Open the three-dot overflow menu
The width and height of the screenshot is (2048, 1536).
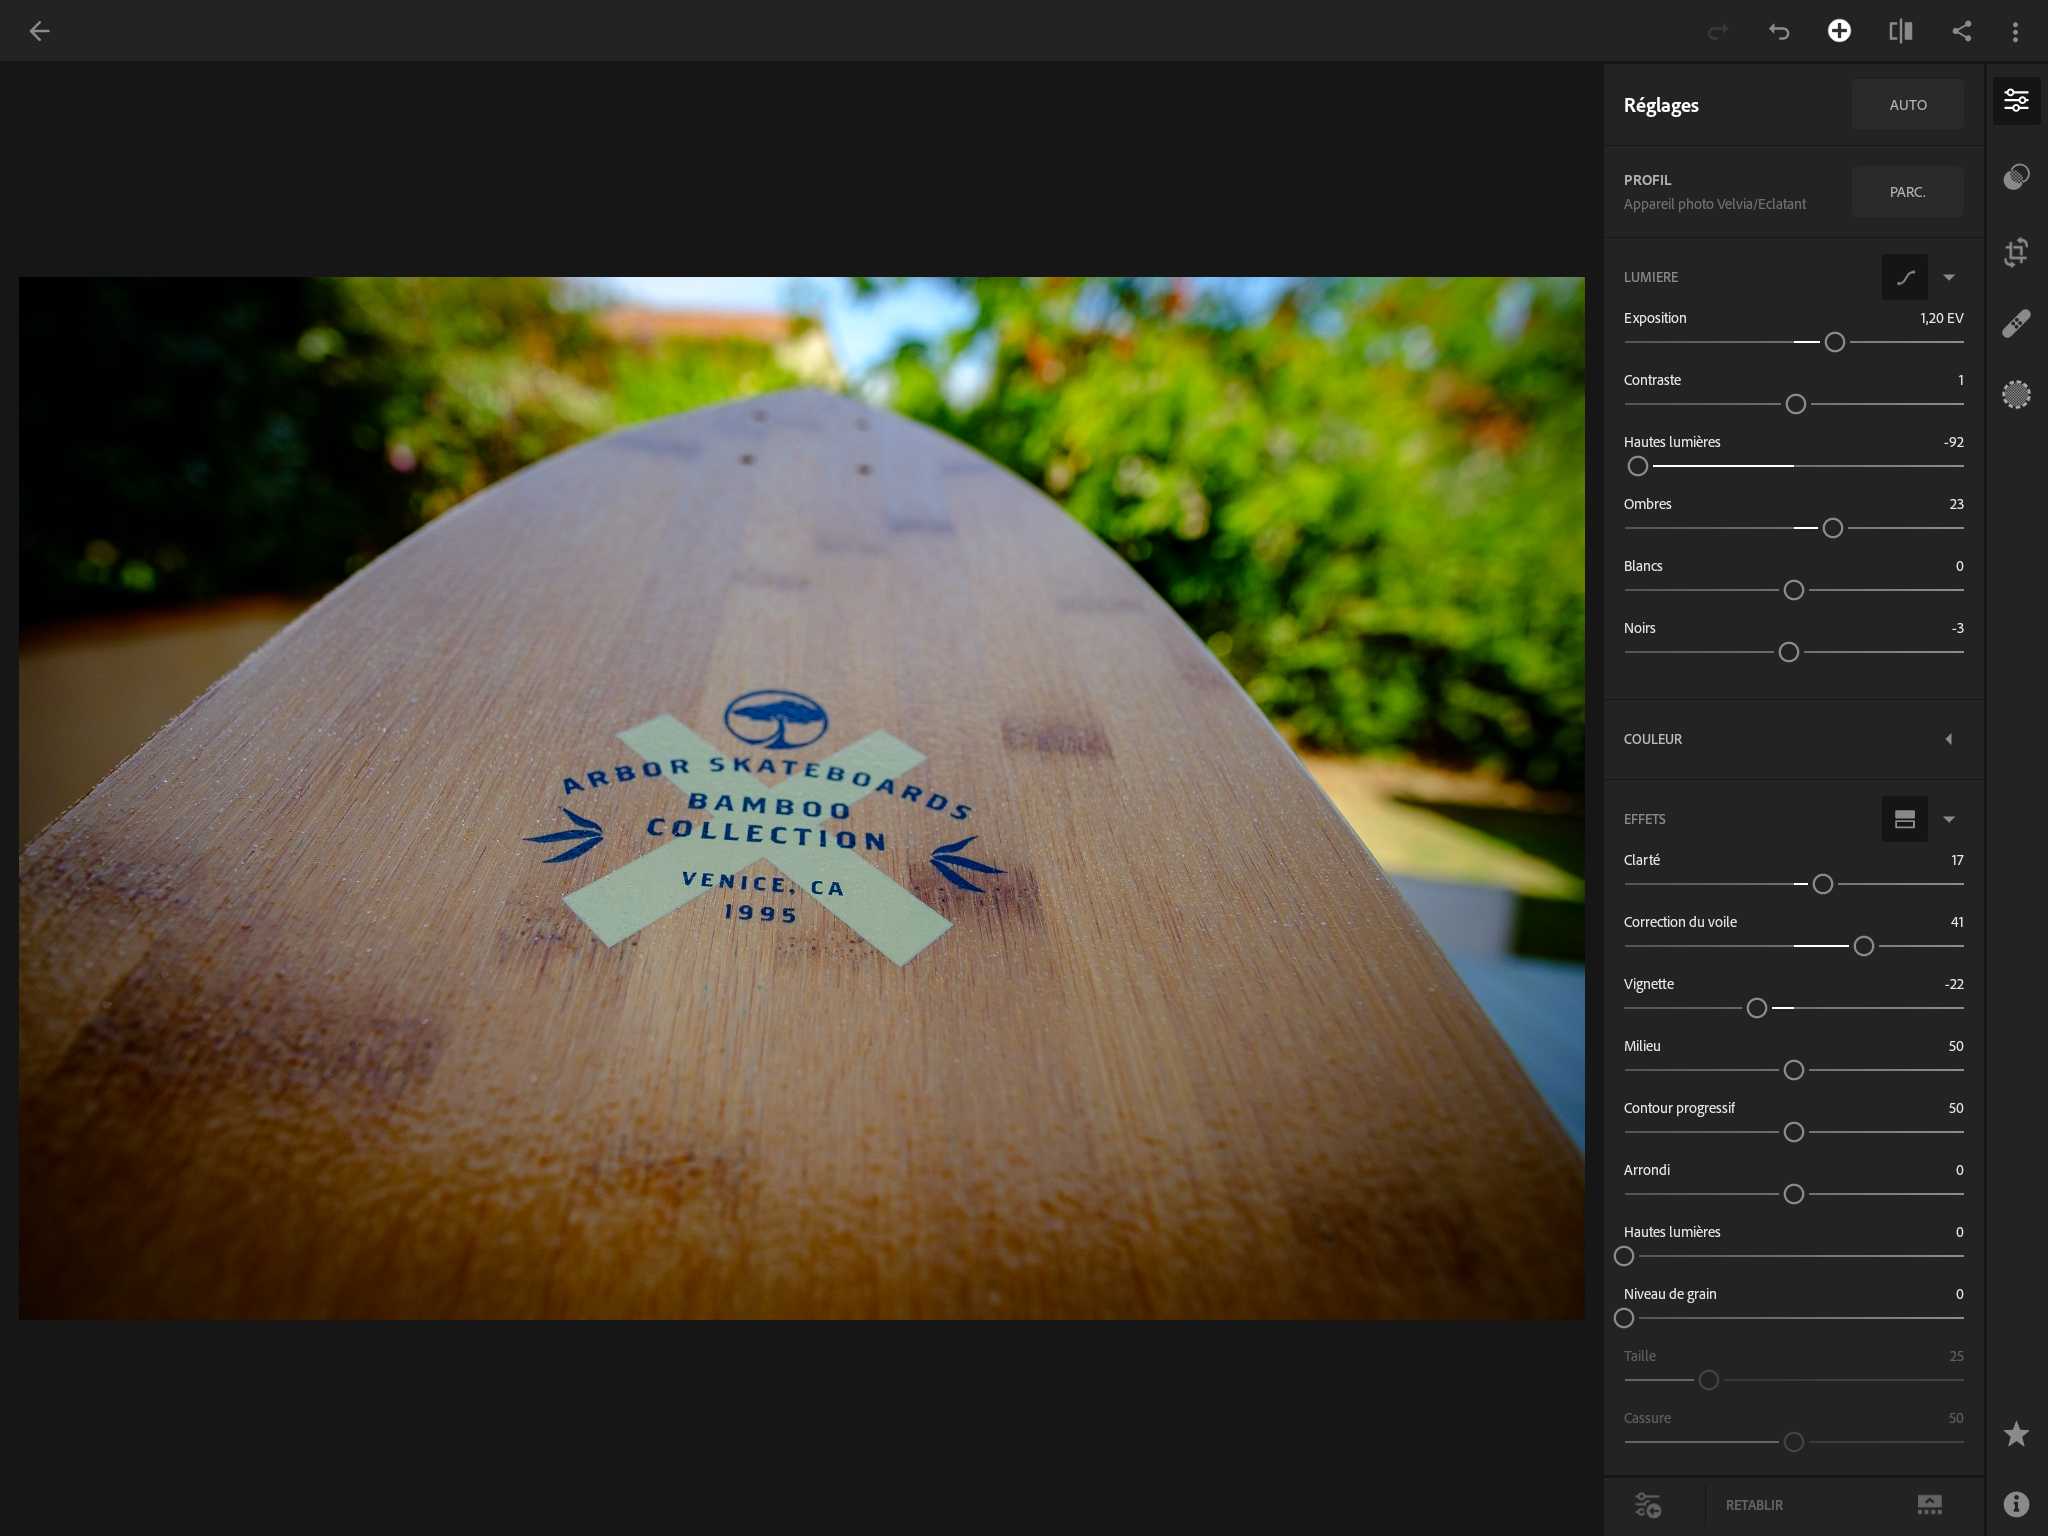pyautogui.click(x=2015, y=32)
